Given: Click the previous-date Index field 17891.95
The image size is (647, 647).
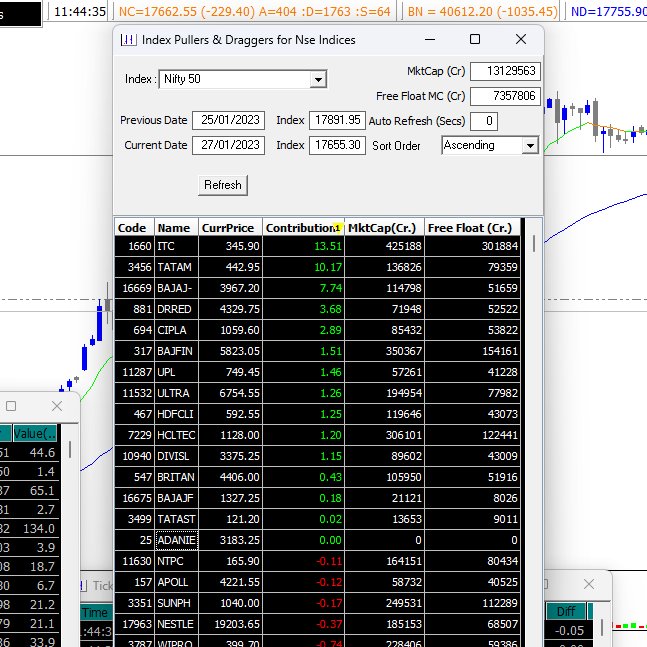Looking at the screenshot, I should click(x=338, y=120).
